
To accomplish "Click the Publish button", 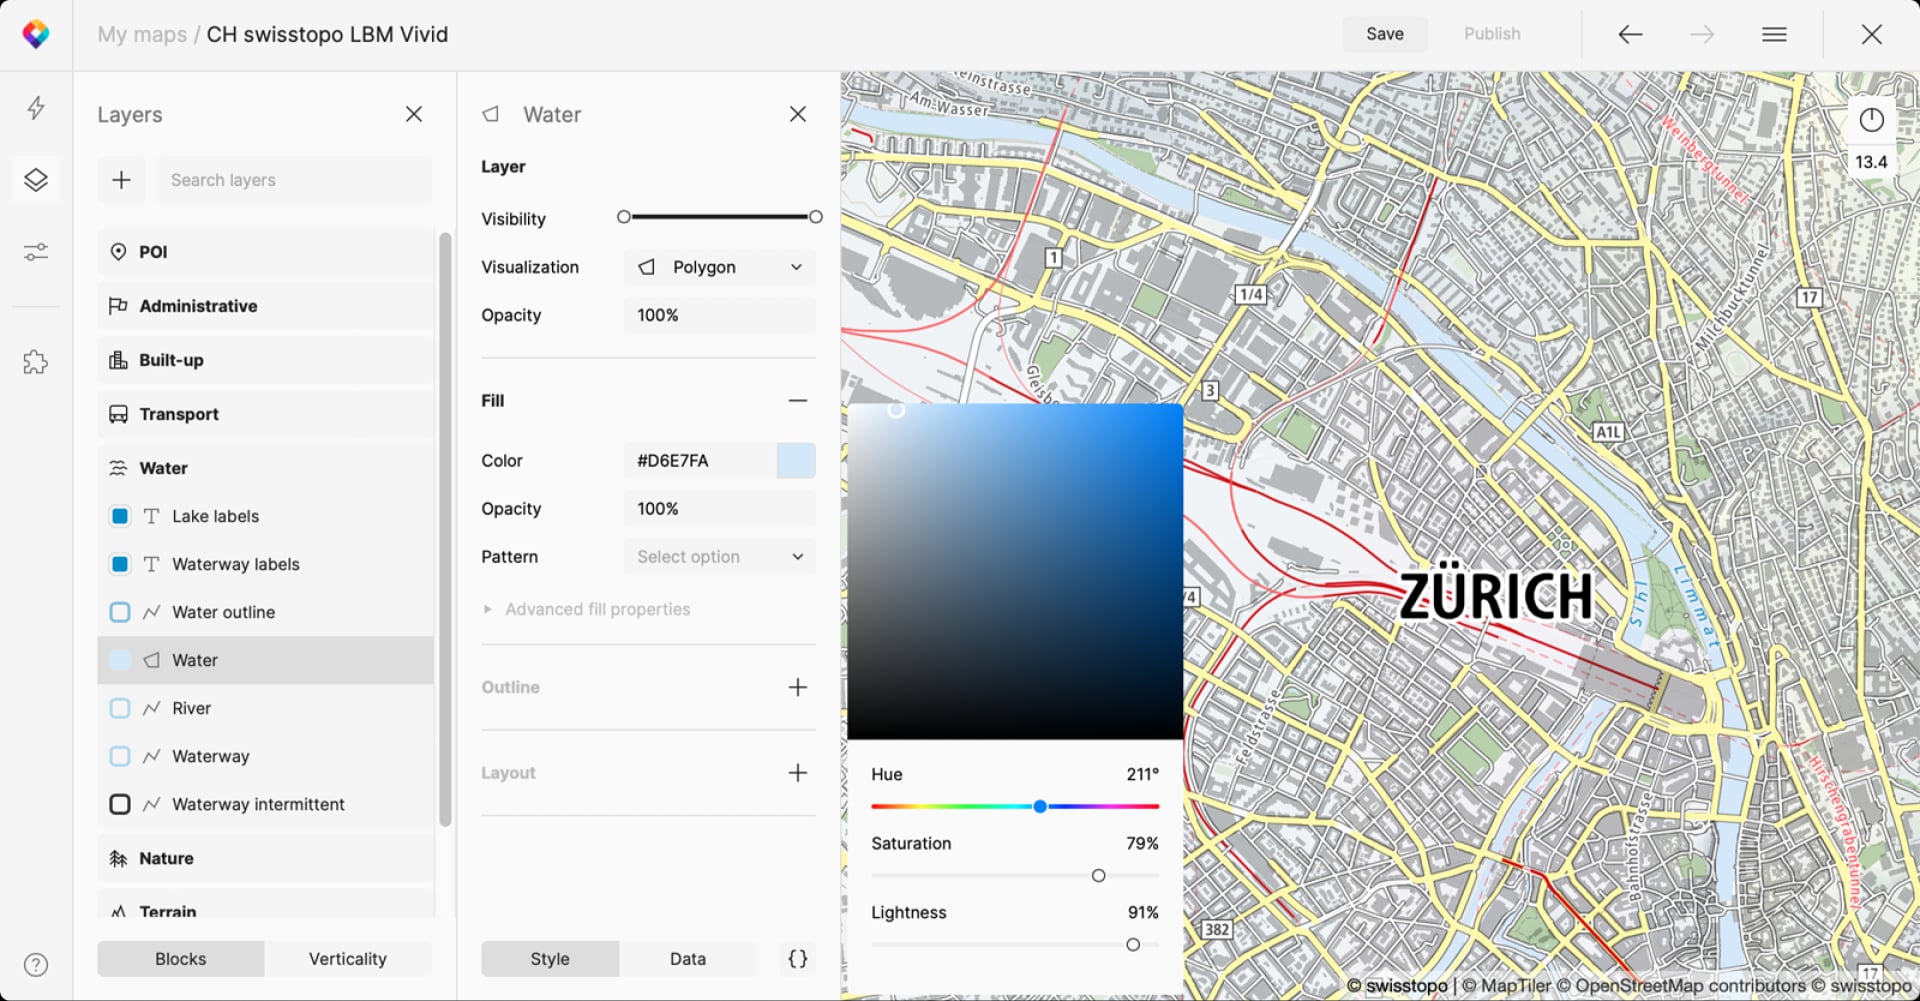I will tap(1492, 34).
